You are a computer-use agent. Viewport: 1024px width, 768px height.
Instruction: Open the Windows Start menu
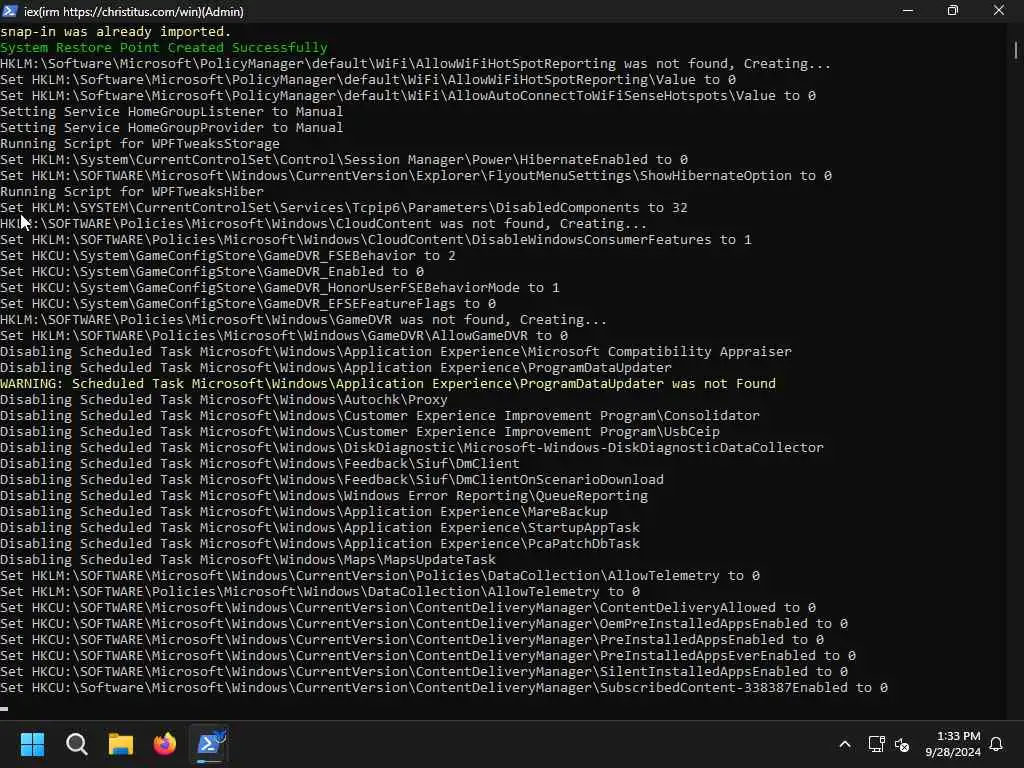(32, 744)
